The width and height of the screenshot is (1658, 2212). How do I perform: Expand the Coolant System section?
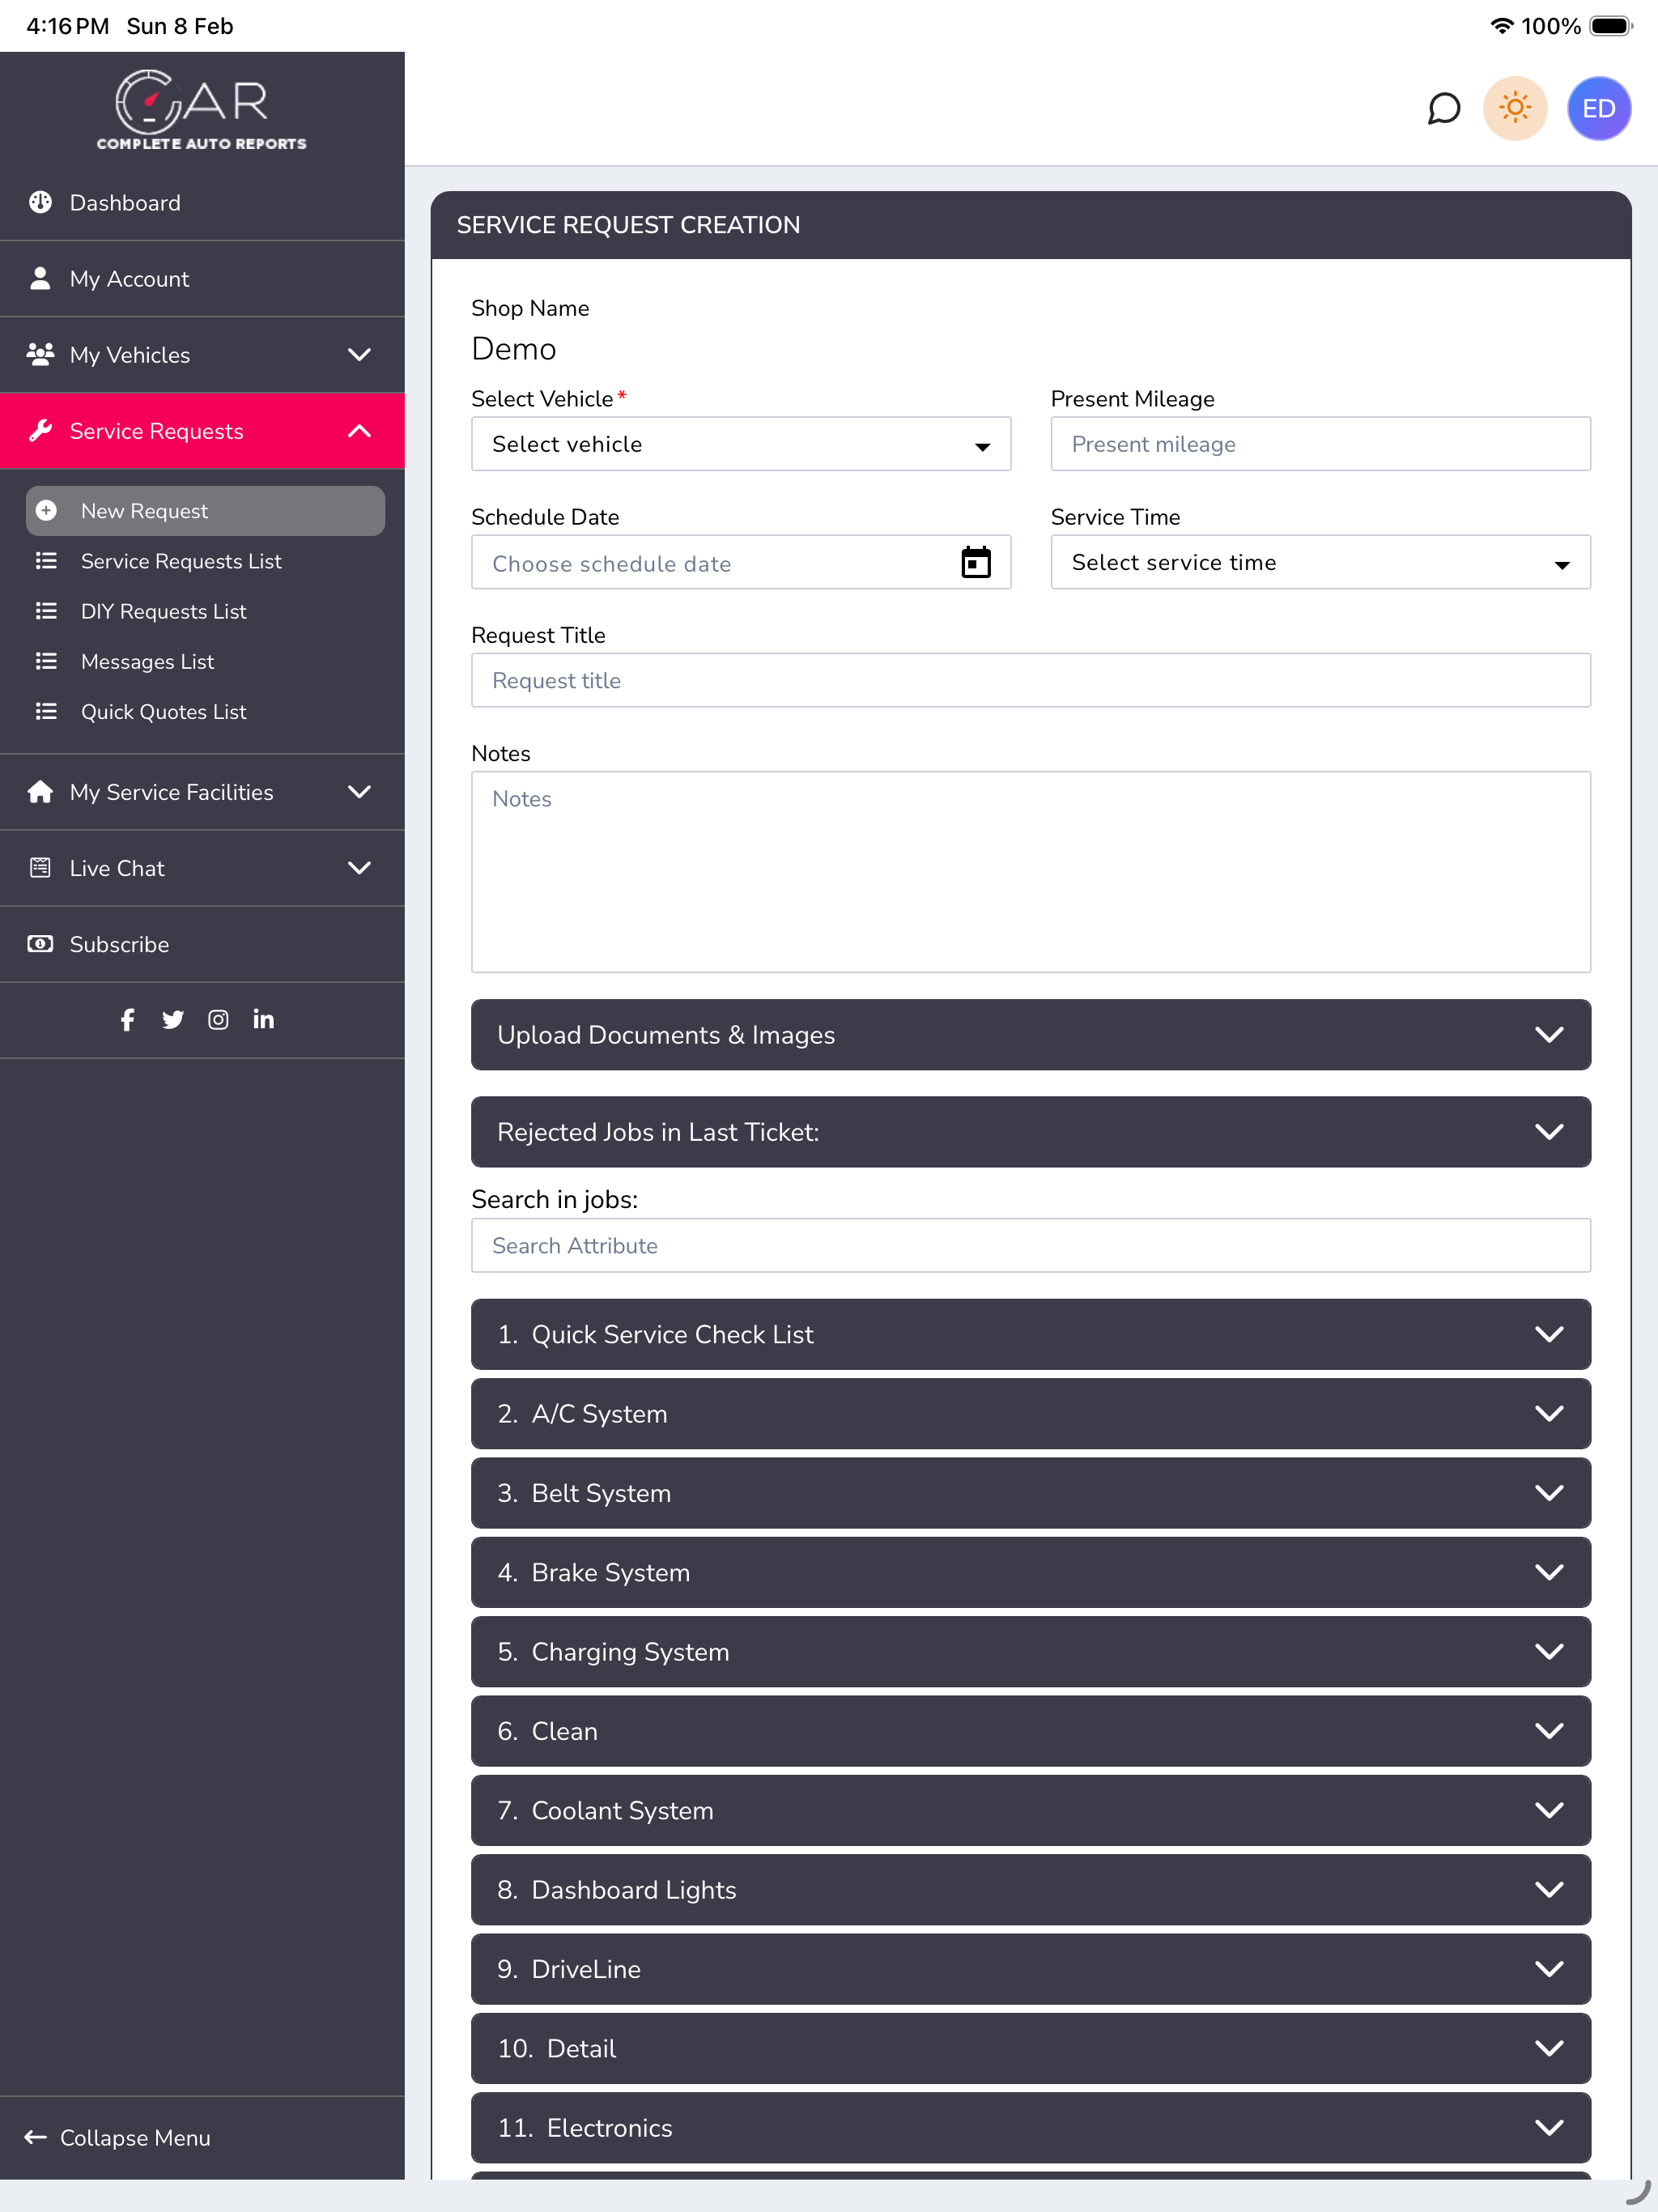tap(1031, 1810)
